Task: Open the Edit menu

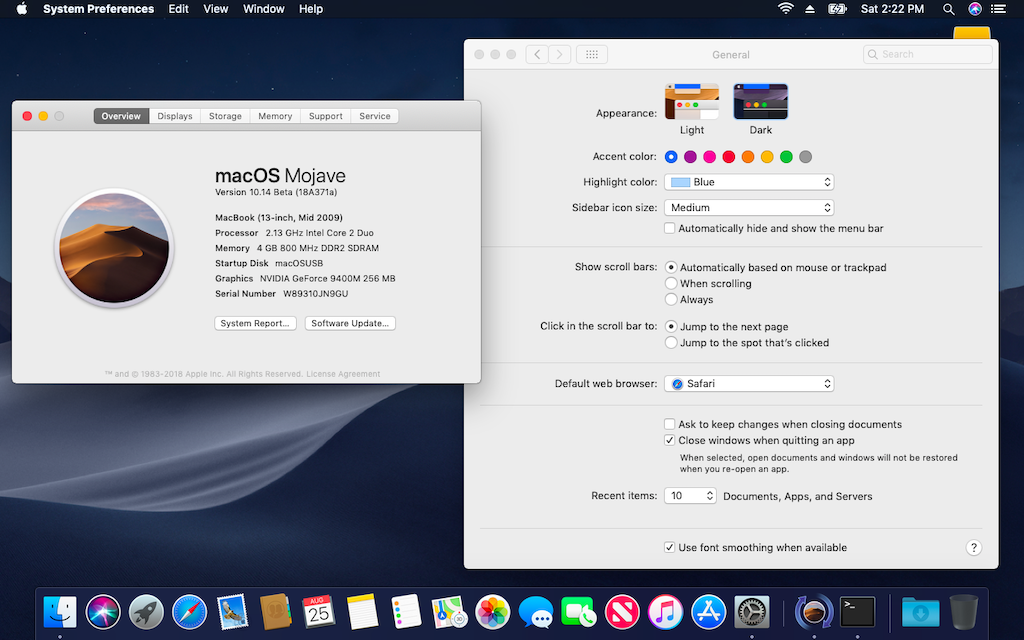Action: click(x=178, y=9)
